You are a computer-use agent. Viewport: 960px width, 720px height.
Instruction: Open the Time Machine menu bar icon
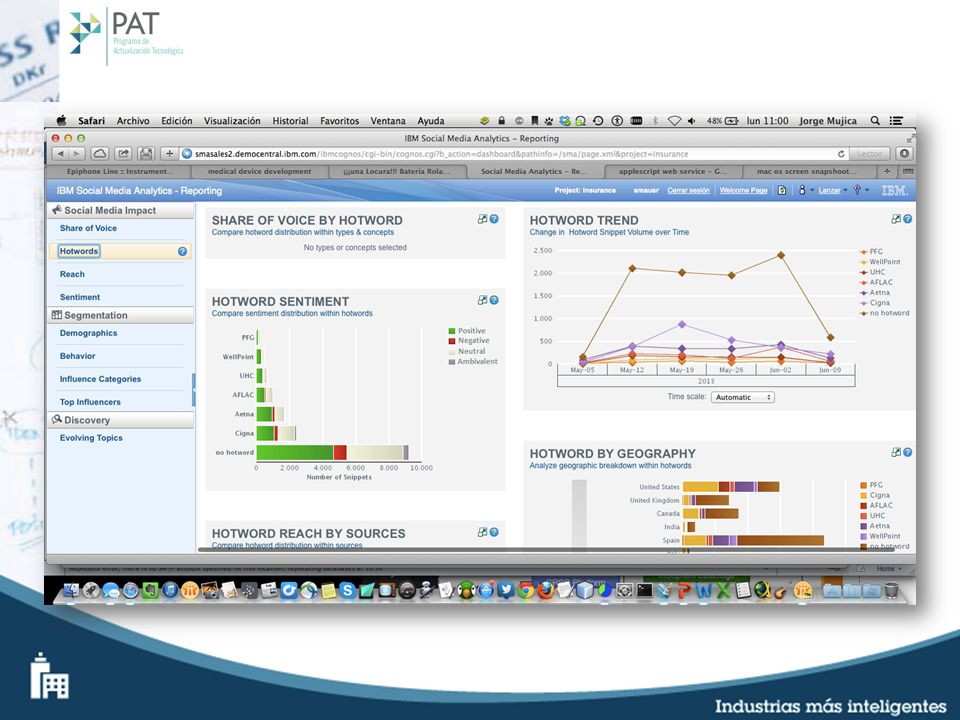coord(598,121)
